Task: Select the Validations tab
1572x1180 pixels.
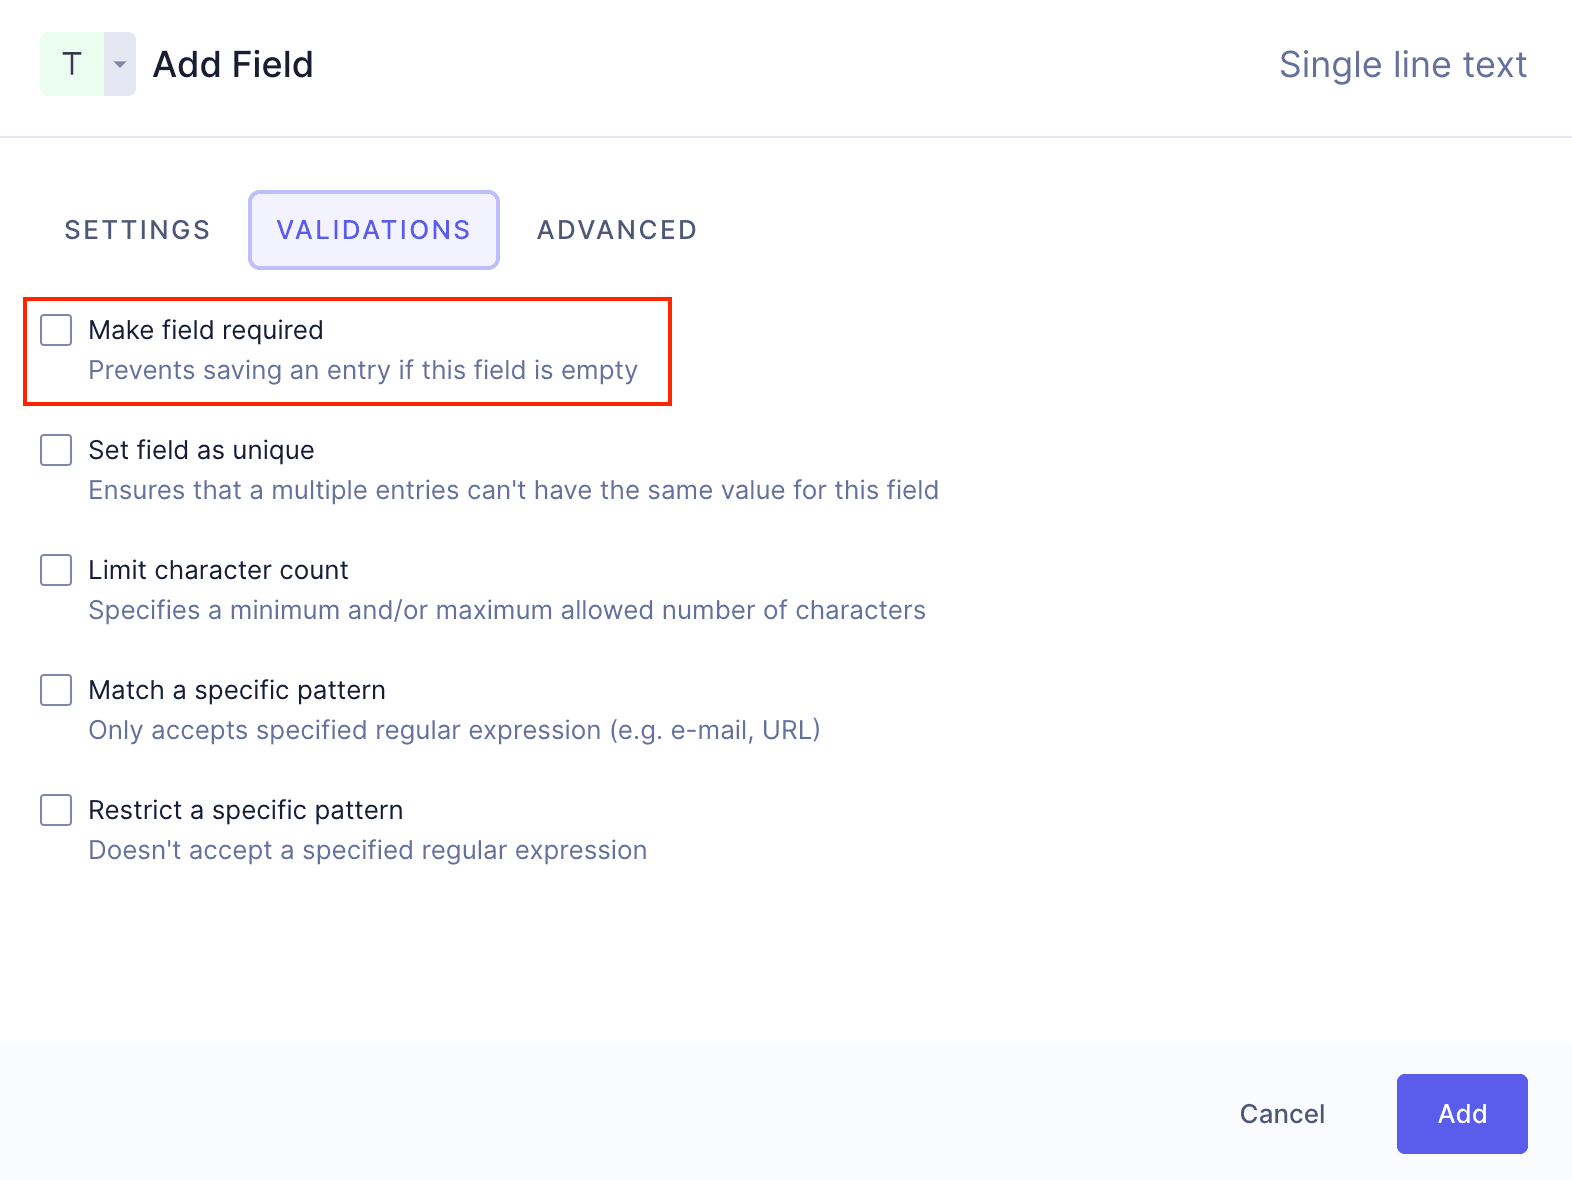Action: [374, 230]
